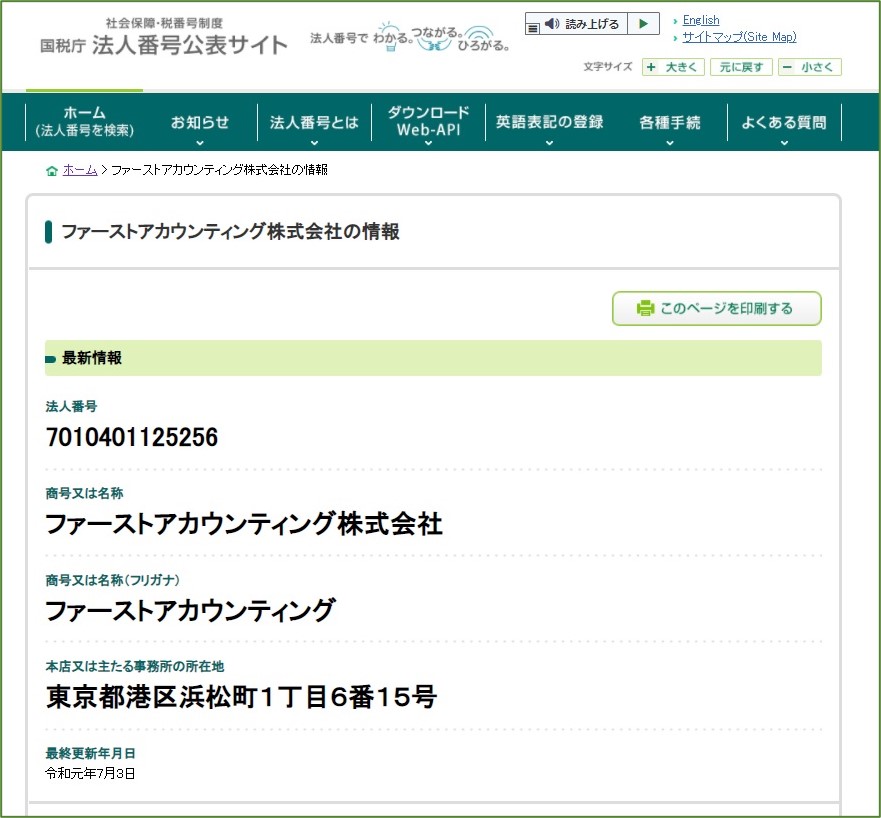881x818 pixels.
Task: Click the light bulb slogan graphic
Action: 389,37
